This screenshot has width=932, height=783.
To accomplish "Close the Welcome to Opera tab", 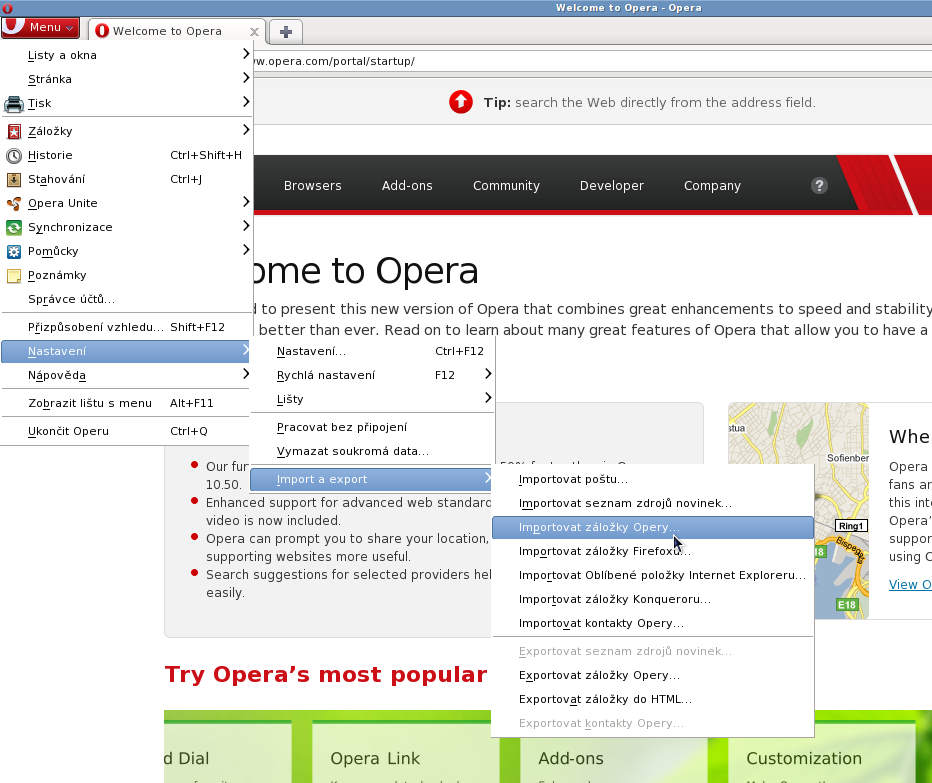I will [x=254, y=32].
